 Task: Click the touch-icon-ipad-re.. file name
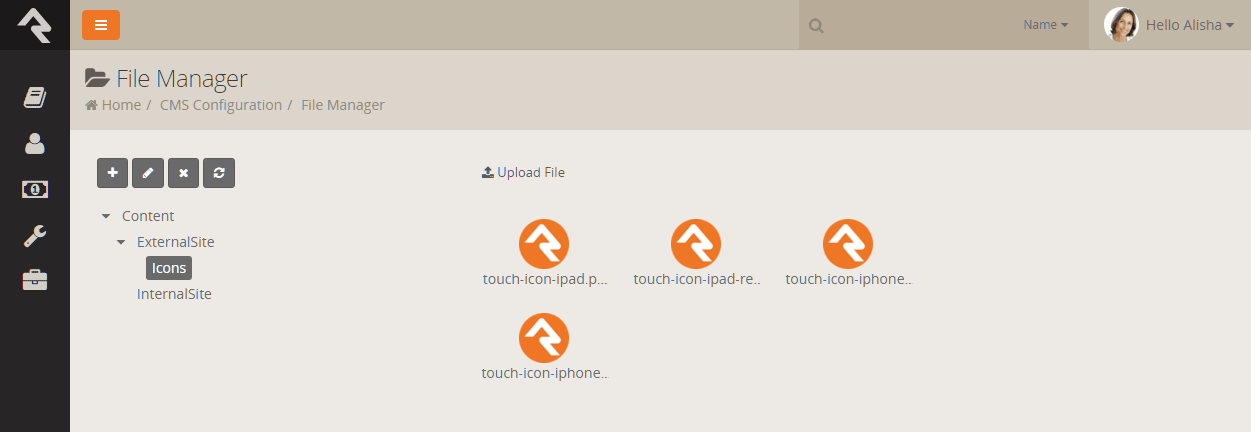[697, 279]
